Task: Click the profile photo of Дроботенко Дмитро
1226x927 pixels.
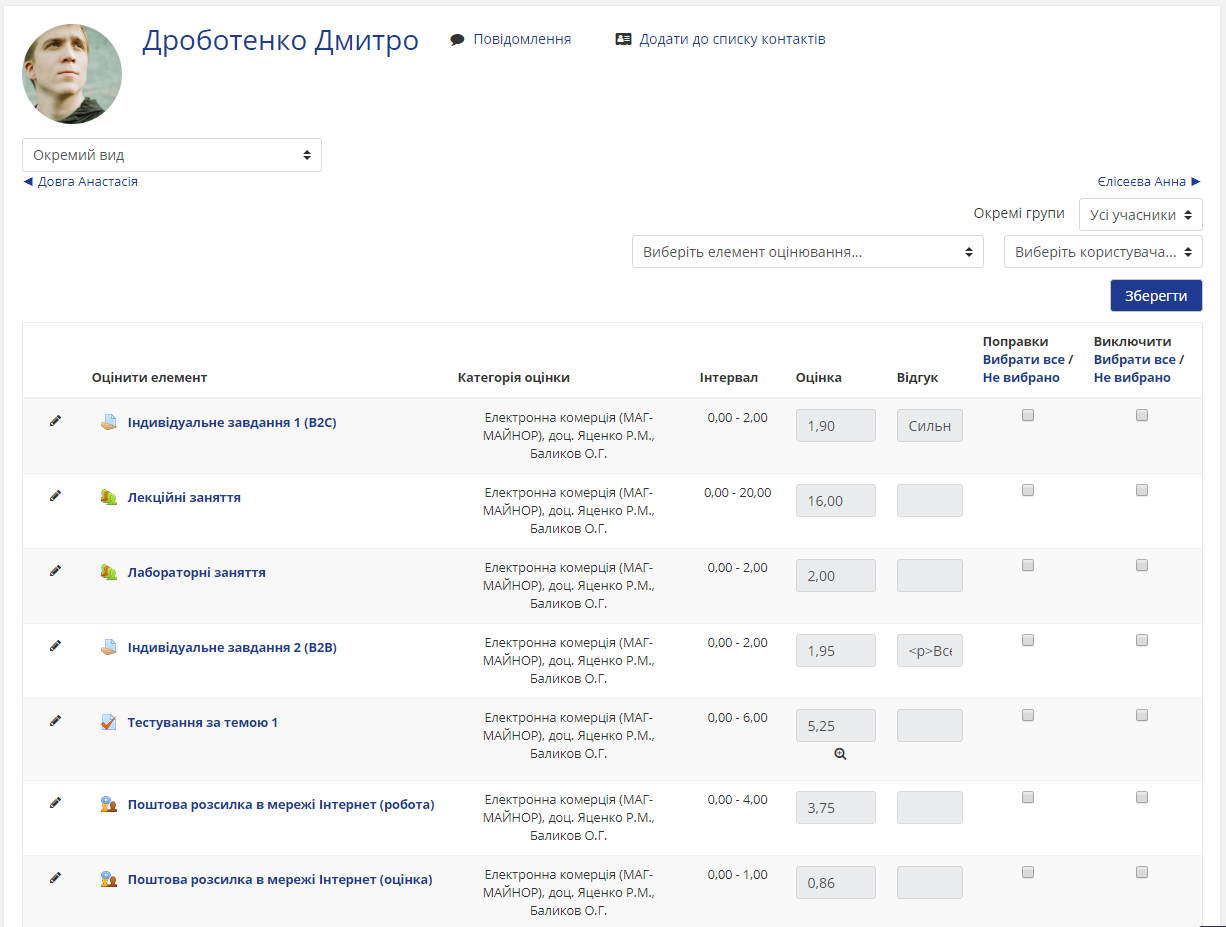Action: tap(72, 74)
